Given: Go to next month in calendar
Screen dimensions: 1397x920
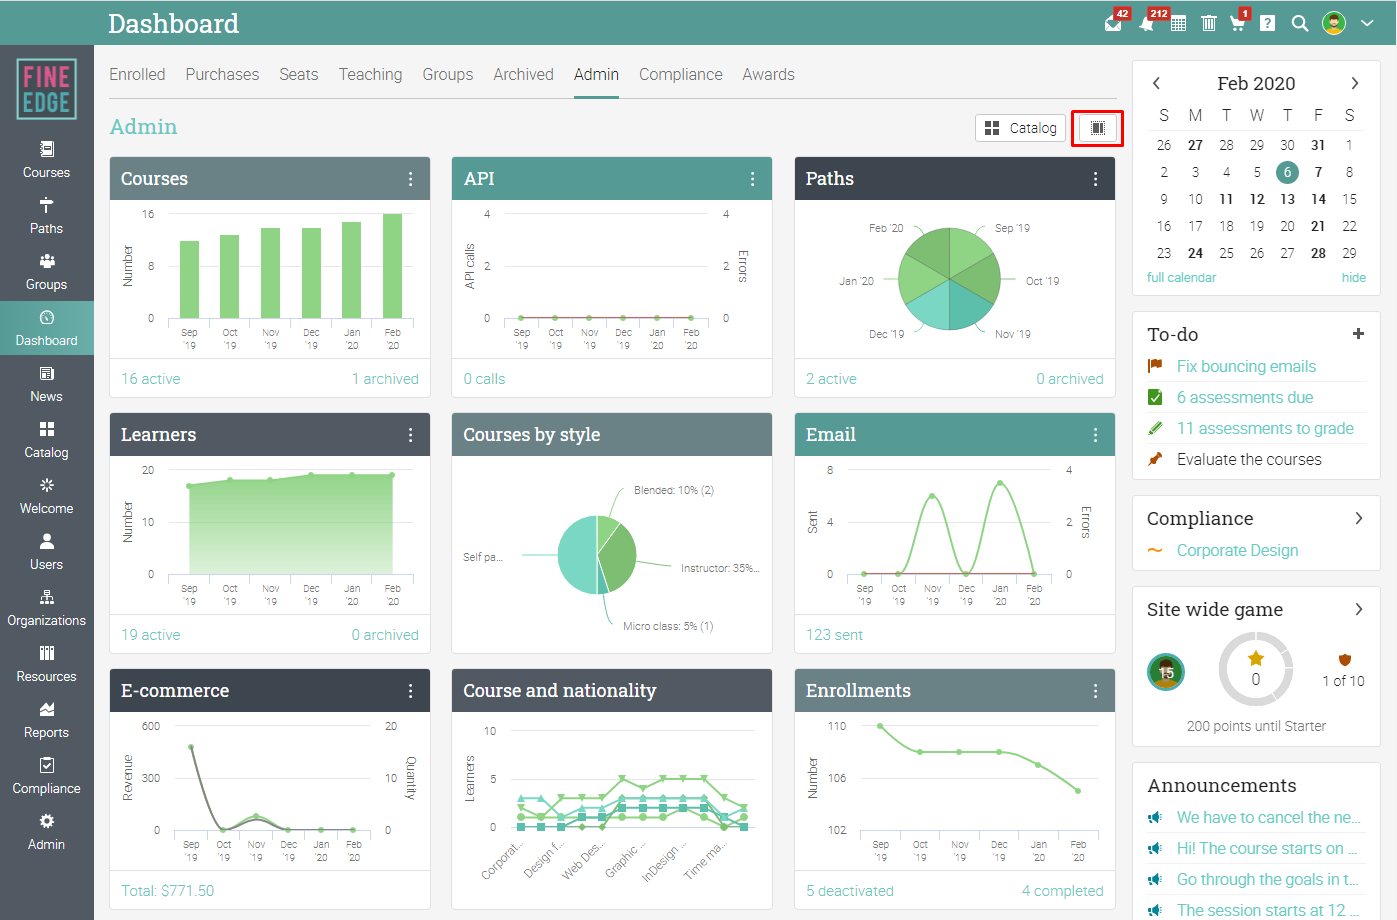Looking at the screenshot, I should 1355,83.
